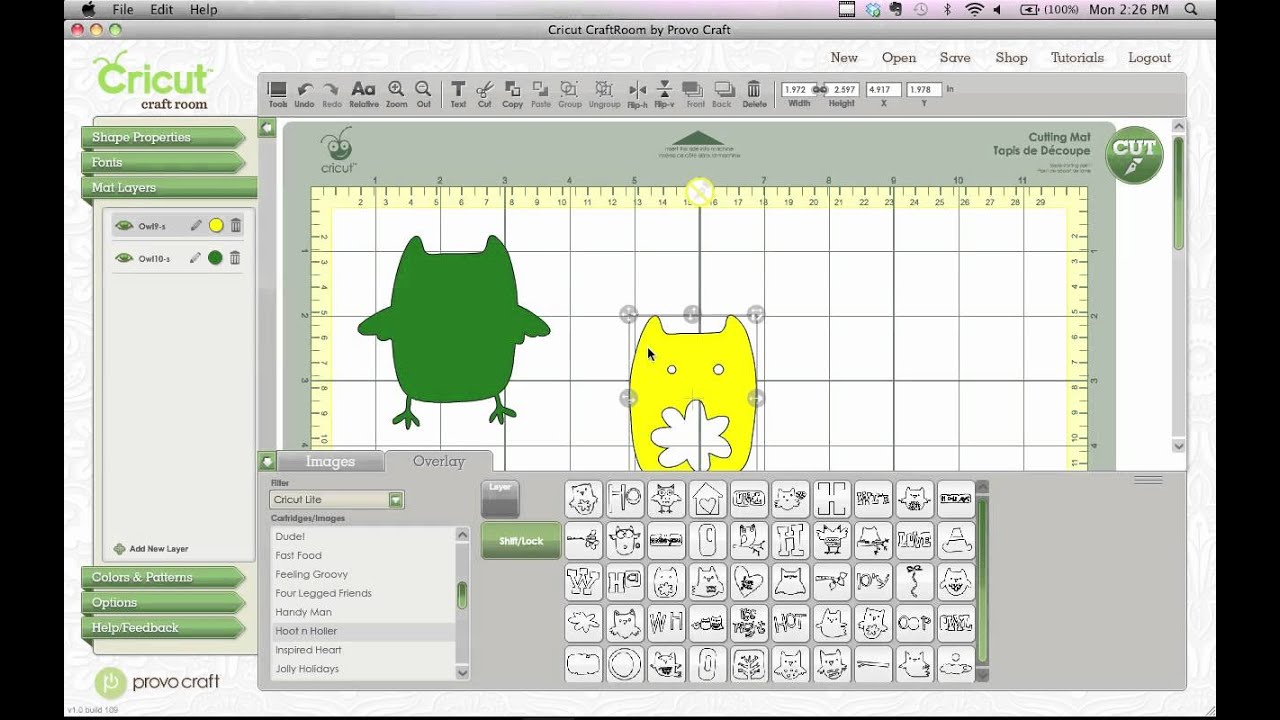Collapse left sidebar with arrow above mat
Viewport: 1280px width, 720px height.
click(x=267, y=128)
